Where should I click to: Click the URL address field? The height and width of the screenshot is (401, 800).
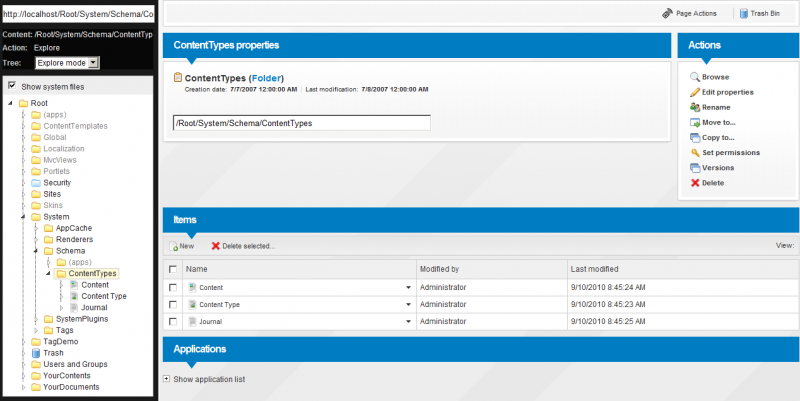[x=78, y=14]
